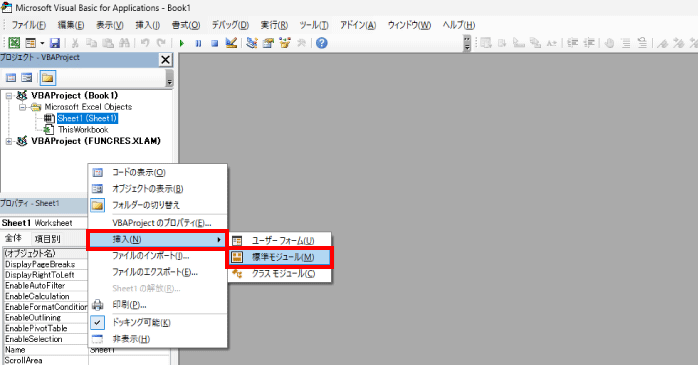
Task: Insert 標準モジュール(M) from submenu
Action: (280, 257)
